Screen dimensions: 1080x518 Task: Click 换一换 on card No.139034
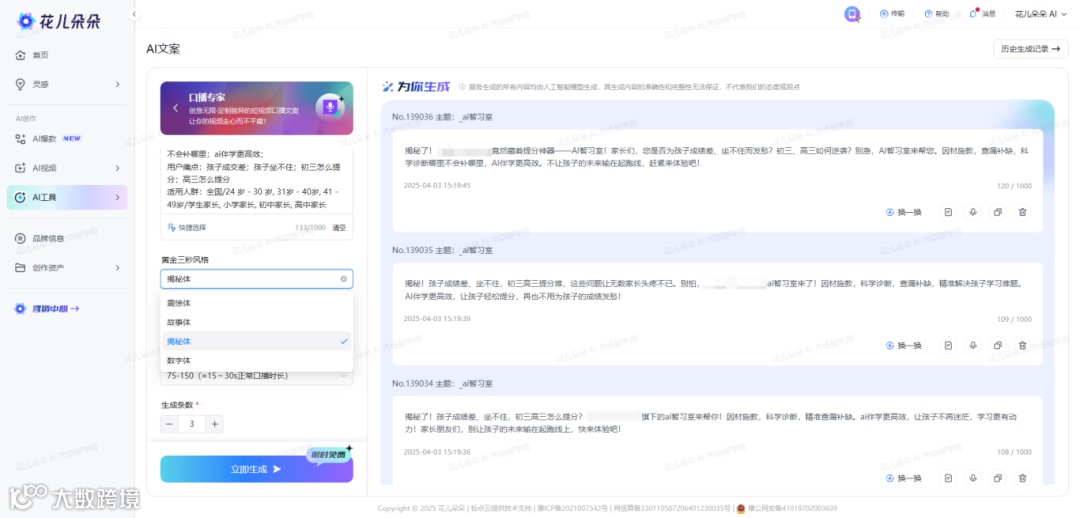(x=903, y=478)
